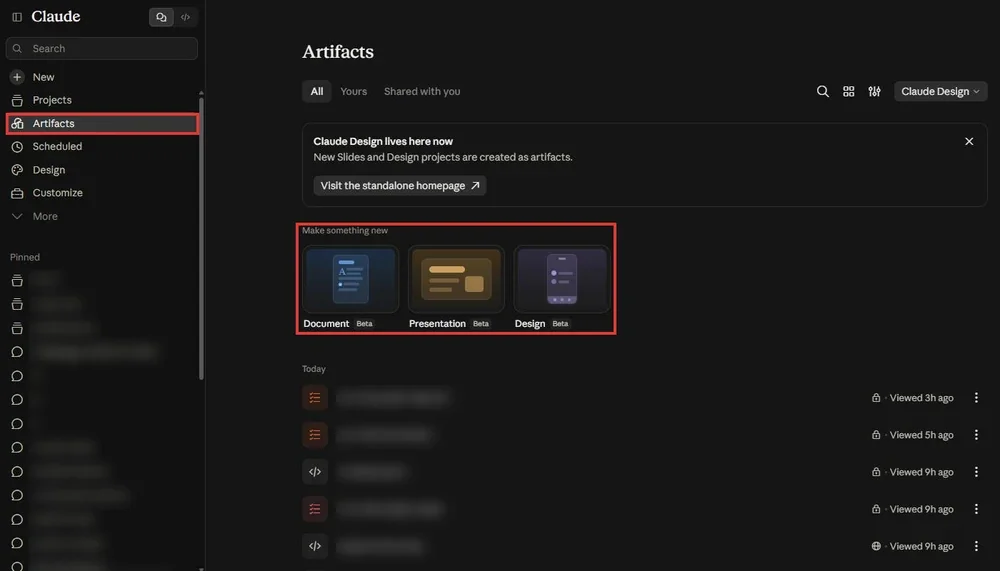Collapse the sidebar using the panel icon
Image resolution: width=1000 pixels, height=571 pixels.
point(17,17)
